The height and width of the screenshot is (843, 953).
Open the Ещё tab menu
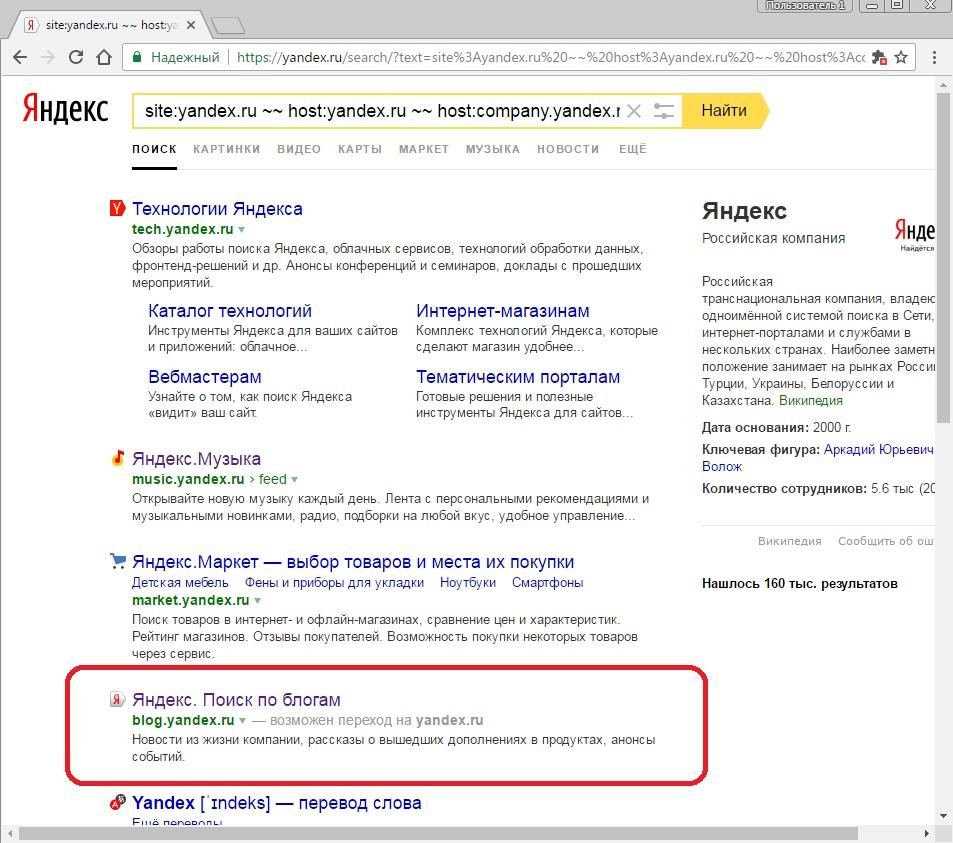coord(632,149)
